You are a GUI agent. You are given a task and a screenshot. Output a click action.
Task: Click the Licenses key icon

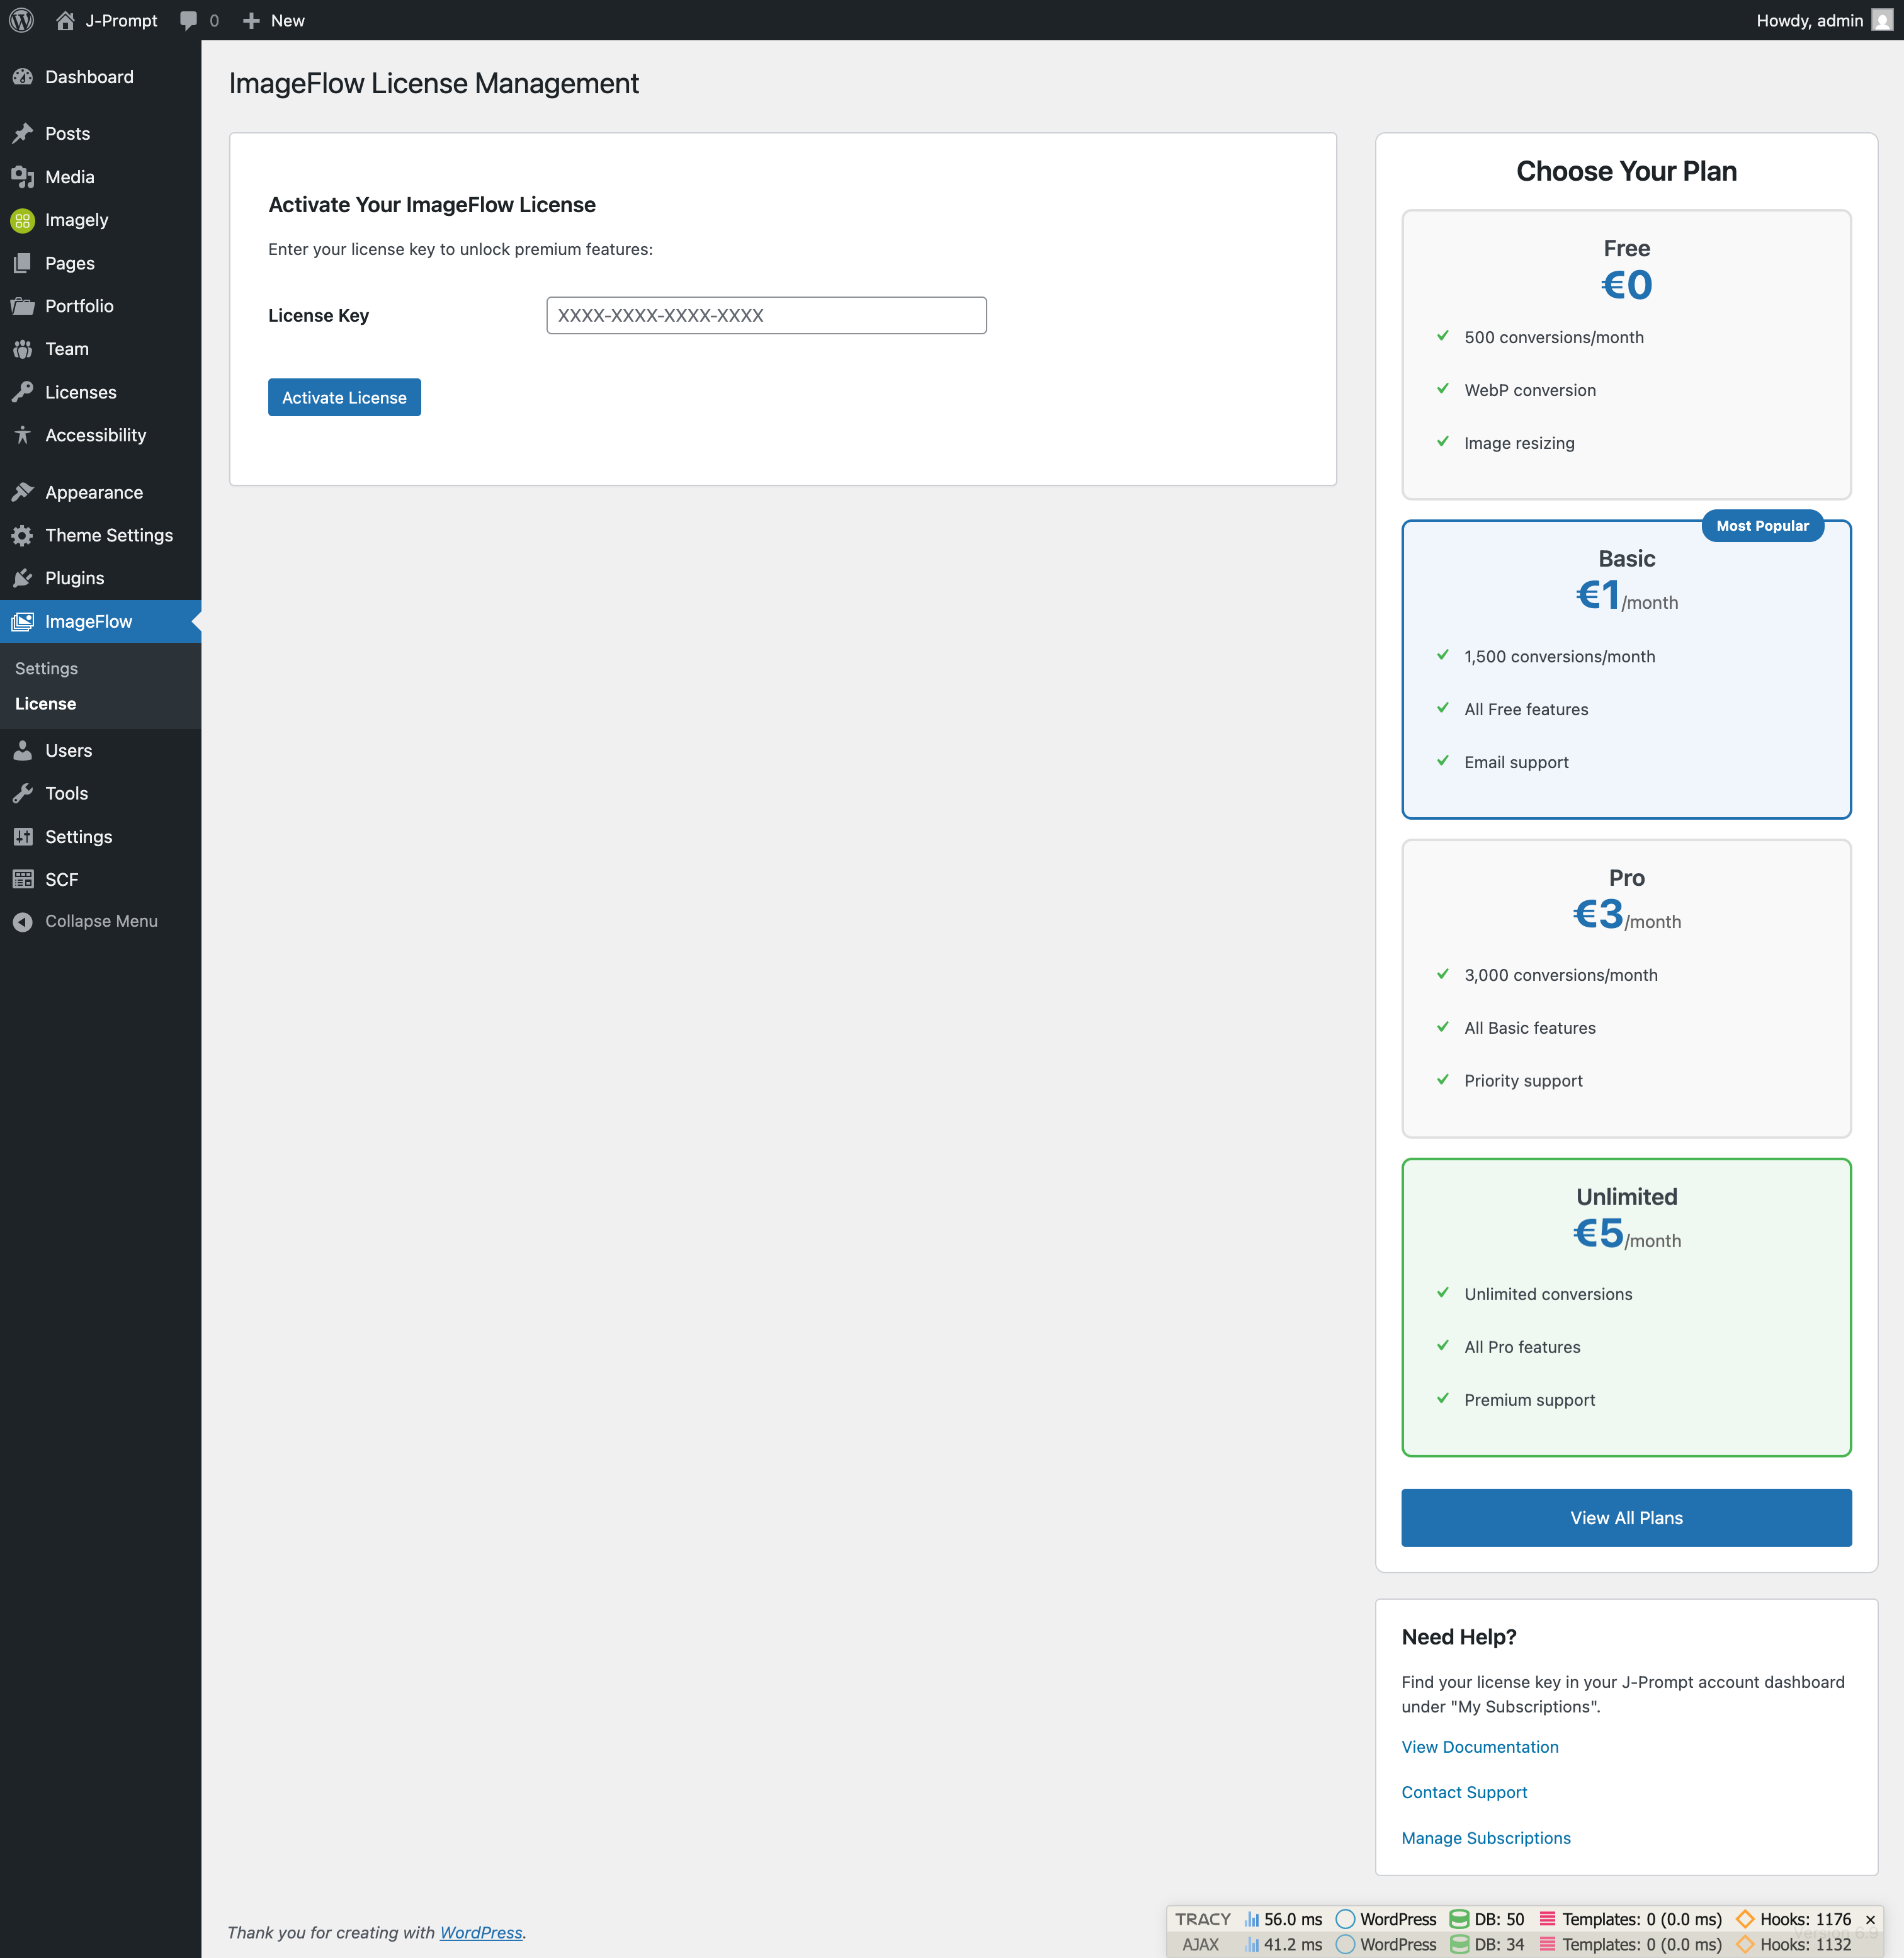click(24, 392)
